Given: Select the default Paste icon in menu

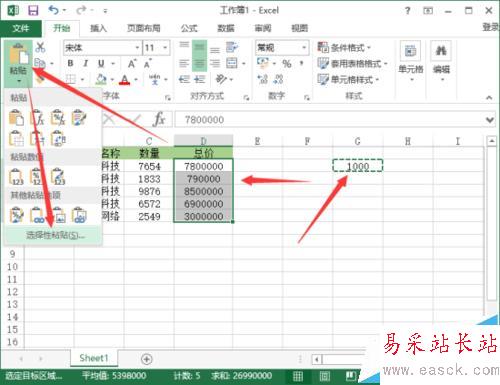Looking at the screenshot, I should [x=16, y=118].
